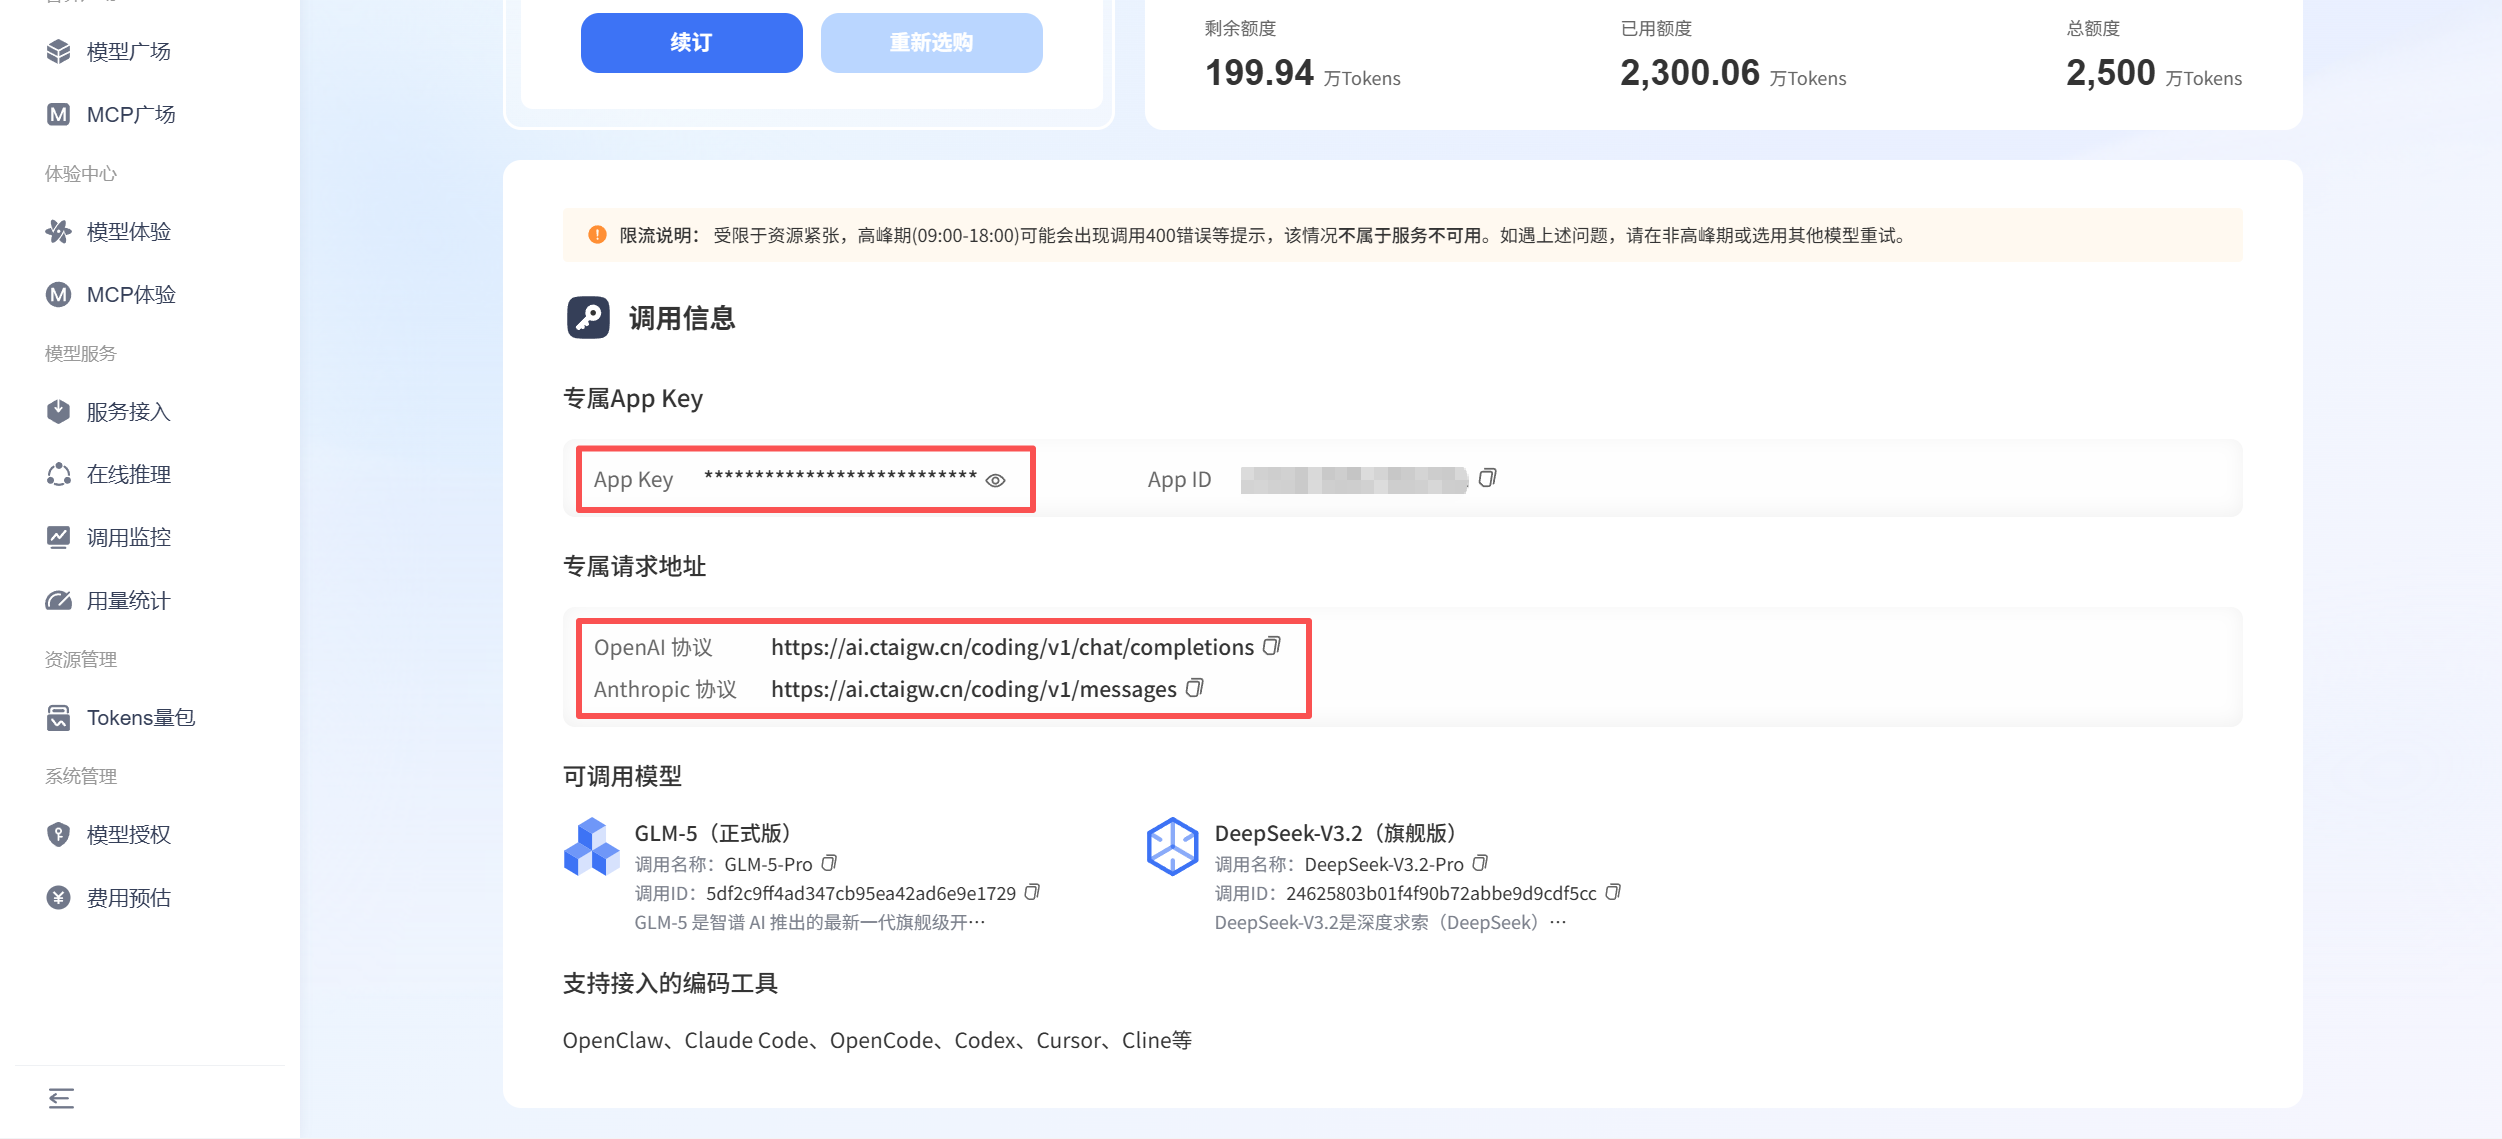Click the 模型体验 sidebar icon
This screenshot has height=1139, width=2502.
tap(59, 231)
